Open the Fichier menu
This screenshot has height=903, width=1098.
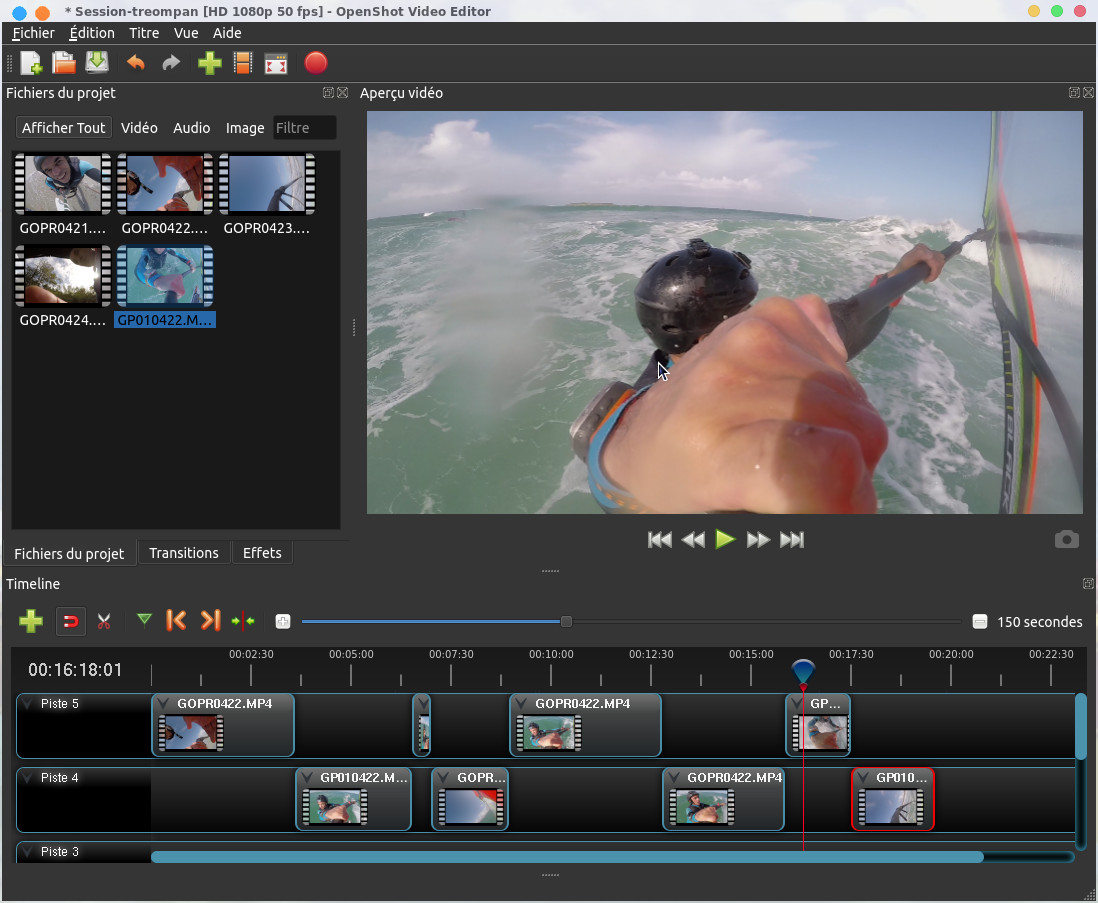coord(33,33)
